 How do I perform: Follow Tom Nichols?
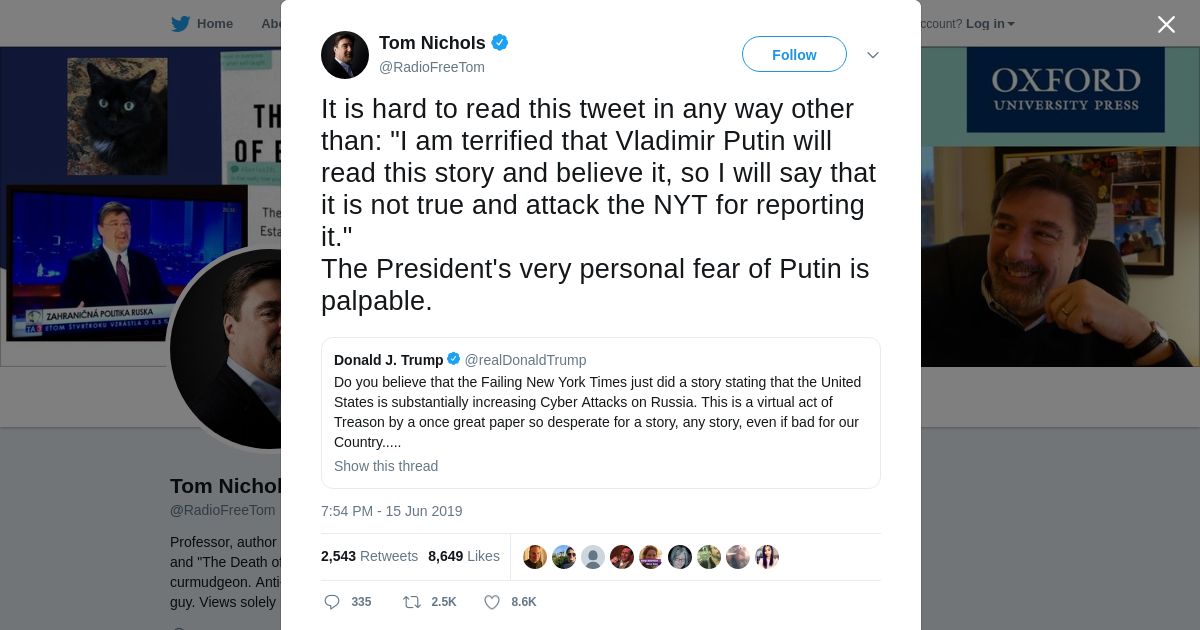794,55
